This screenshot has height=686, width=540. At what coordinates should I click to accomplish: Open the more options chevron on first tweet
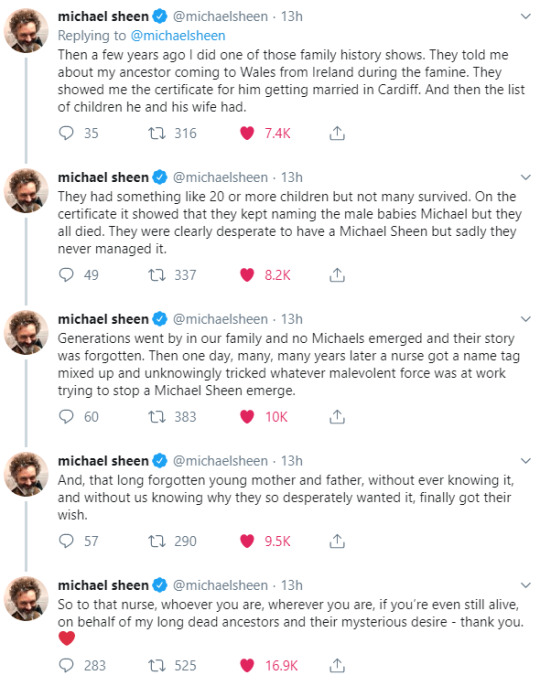tap(526, 17)
